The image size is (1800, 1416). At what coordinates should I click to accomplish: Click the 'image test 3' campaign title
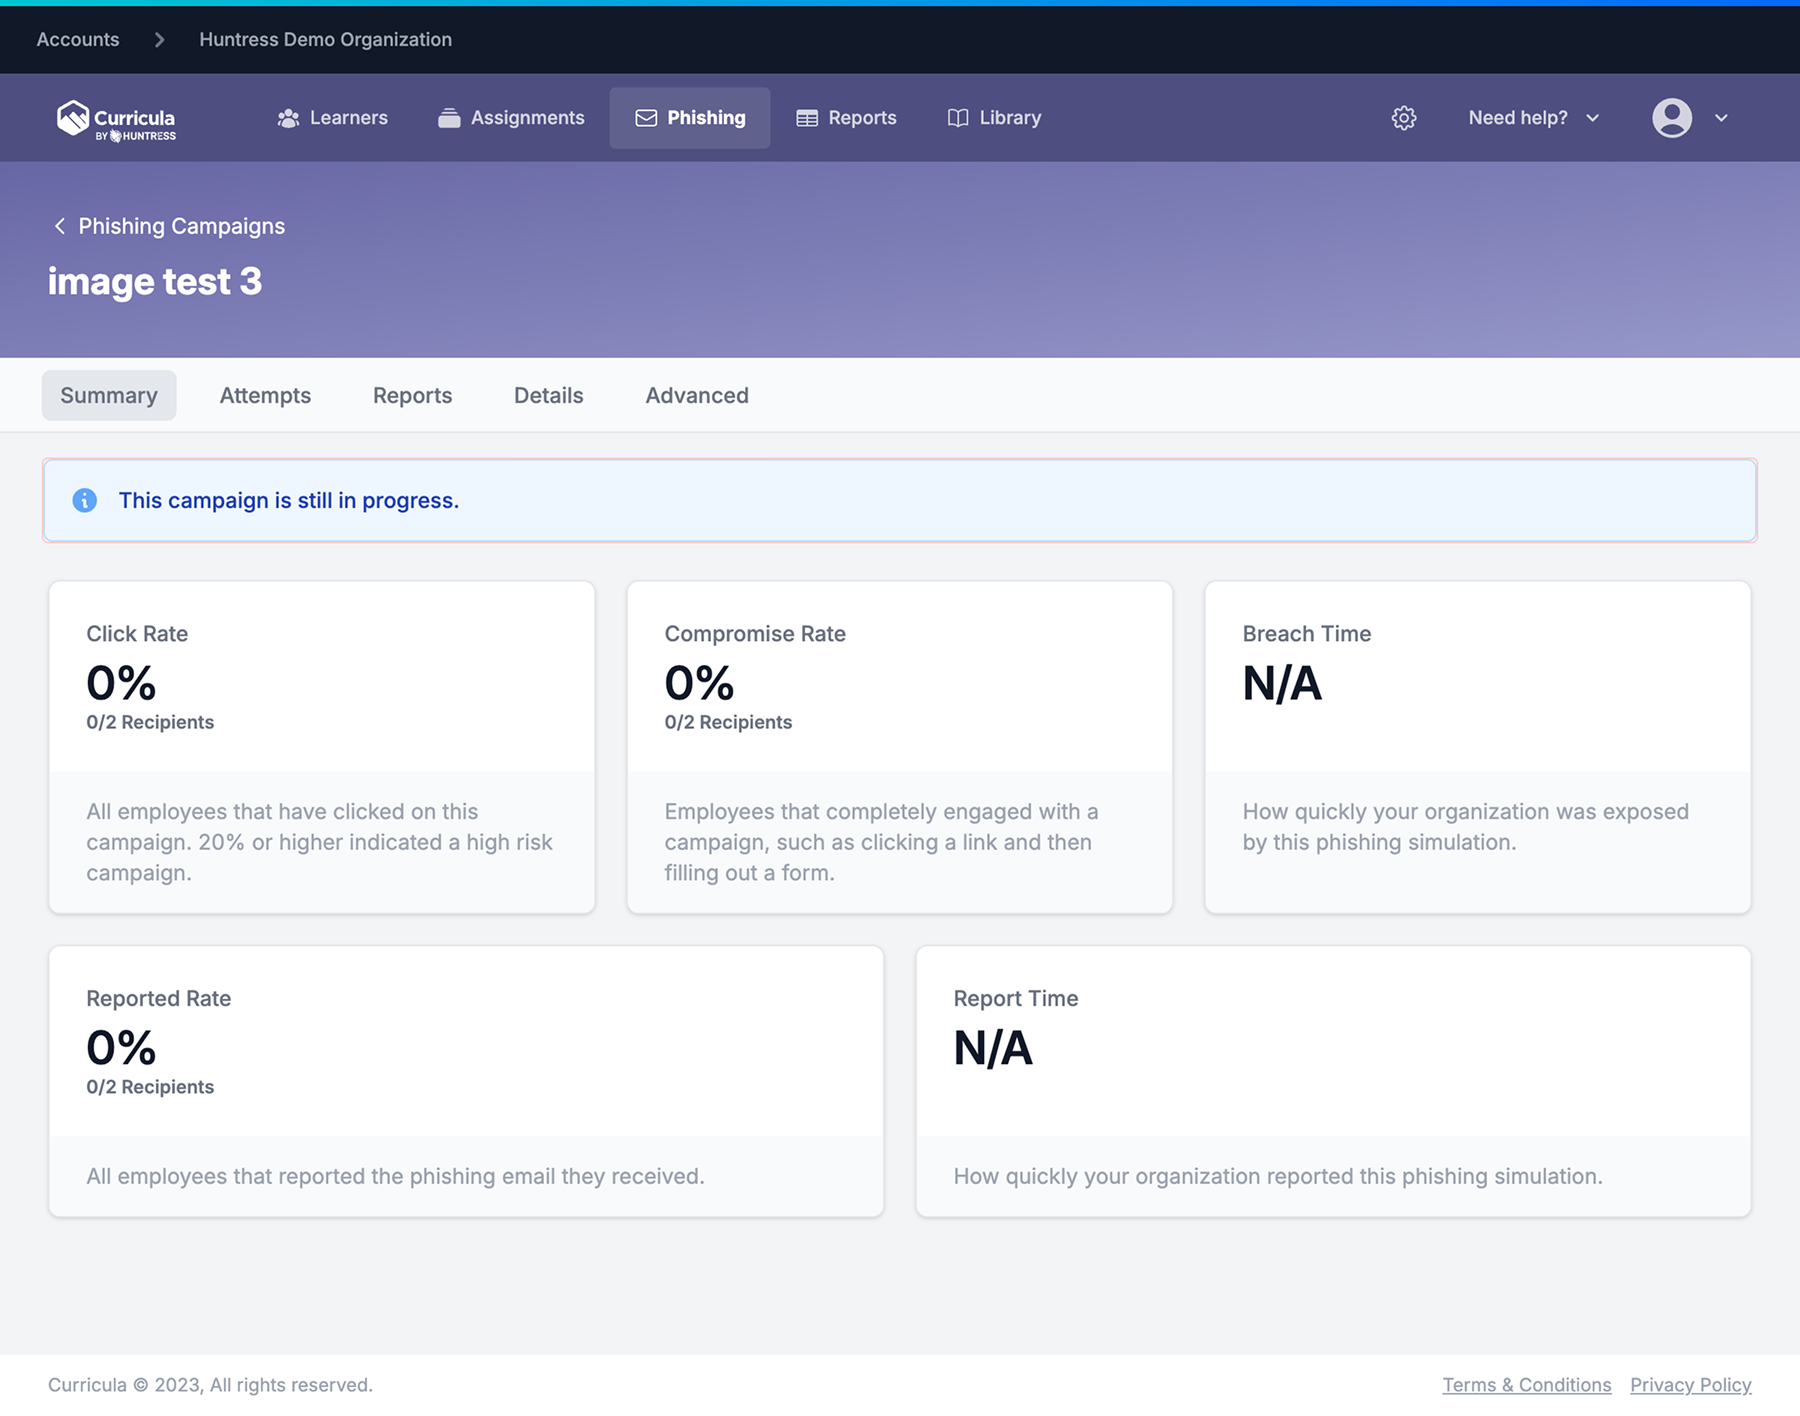click(155, 281)
